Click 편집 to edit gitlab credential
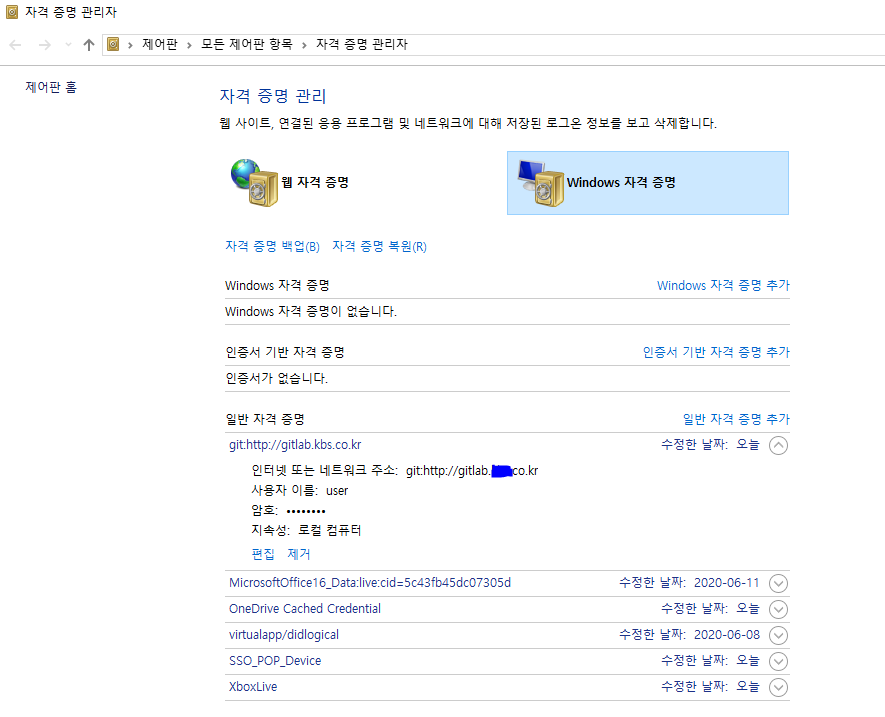 263,554
